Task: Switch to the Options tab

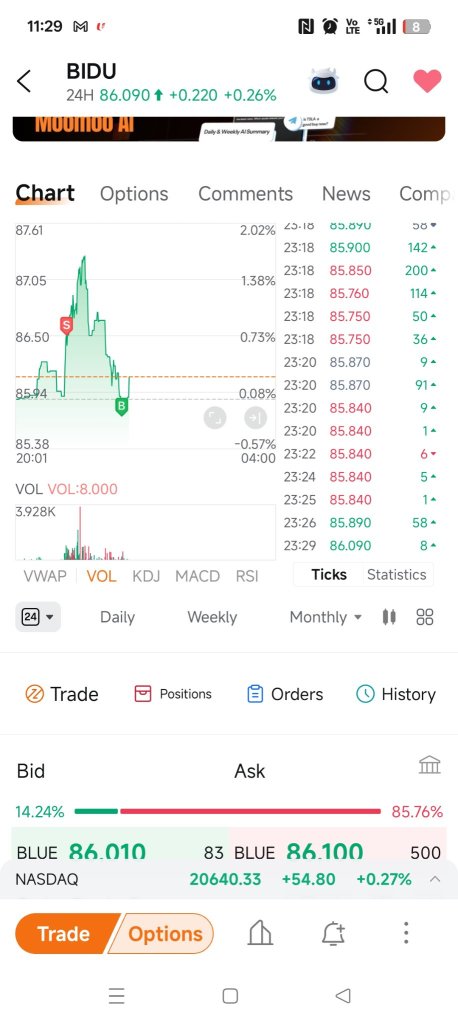Action: point(134,194)
